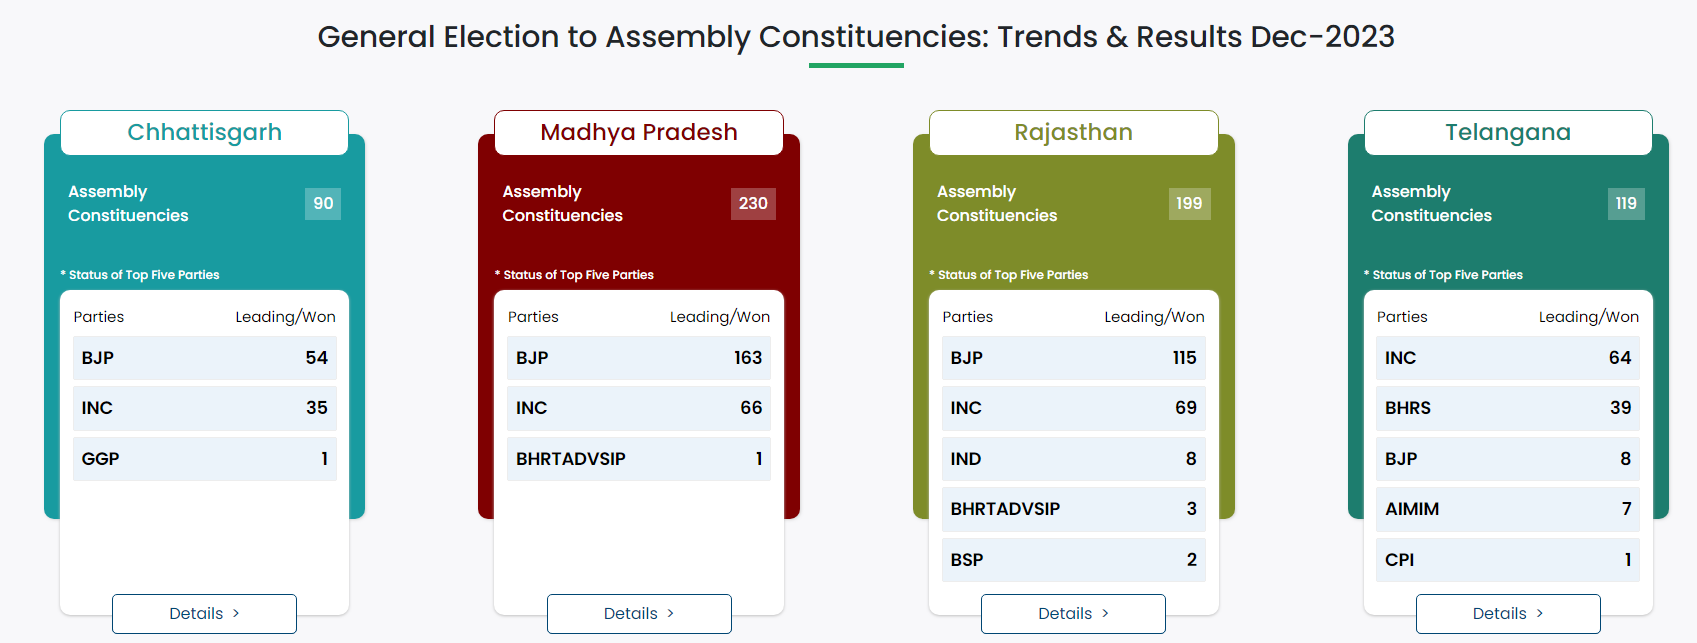
Task: Open Details for Rajasthan results
Action: coord(1073,613)
